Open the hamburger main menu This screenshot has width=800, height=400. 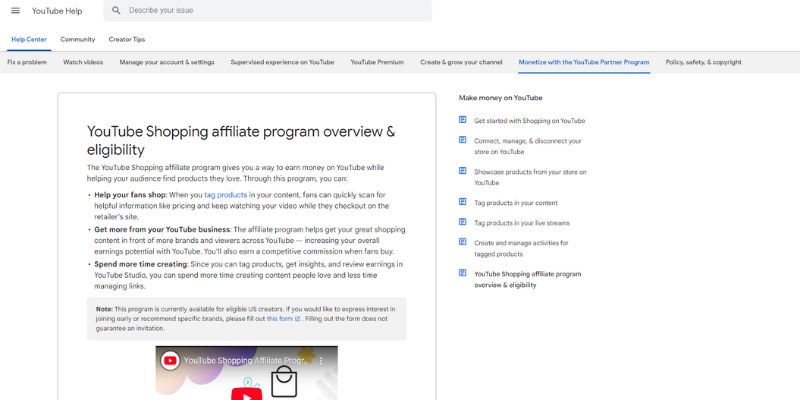click(x=15, y=11)
